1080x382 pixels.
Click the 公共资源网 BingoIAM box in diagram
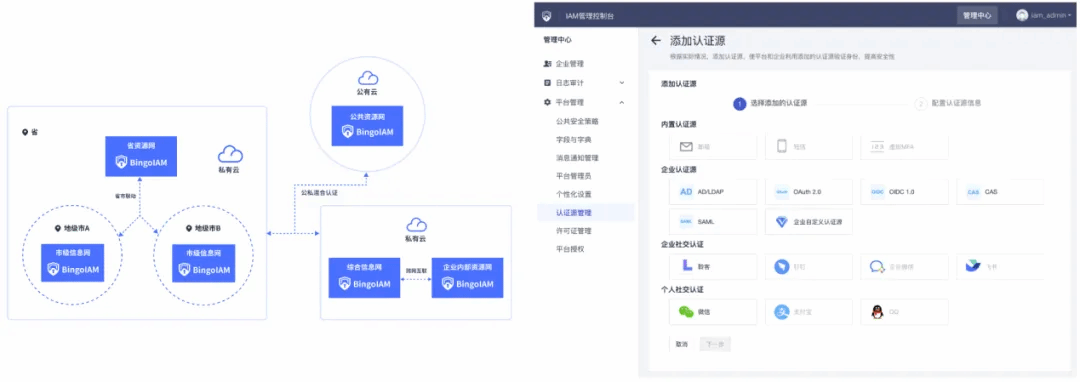pyautogui.click(x=366, y=126)
